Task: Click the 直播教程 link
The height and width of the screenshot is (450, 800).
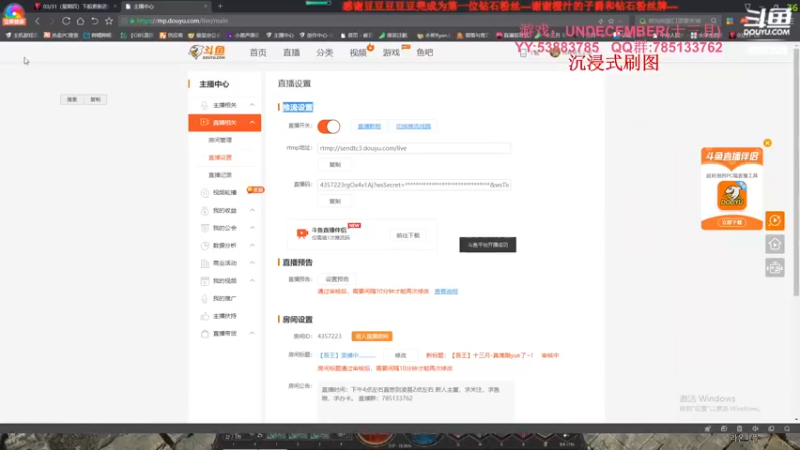Action: [x=369, y=127]
